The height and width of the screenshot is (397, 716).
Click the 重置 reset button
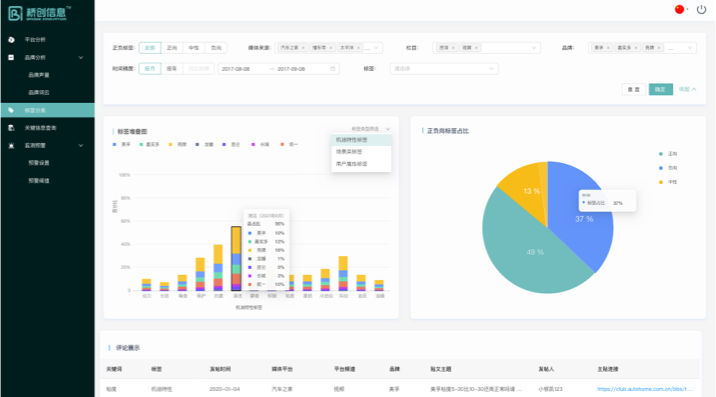click(x=633, y=89)
